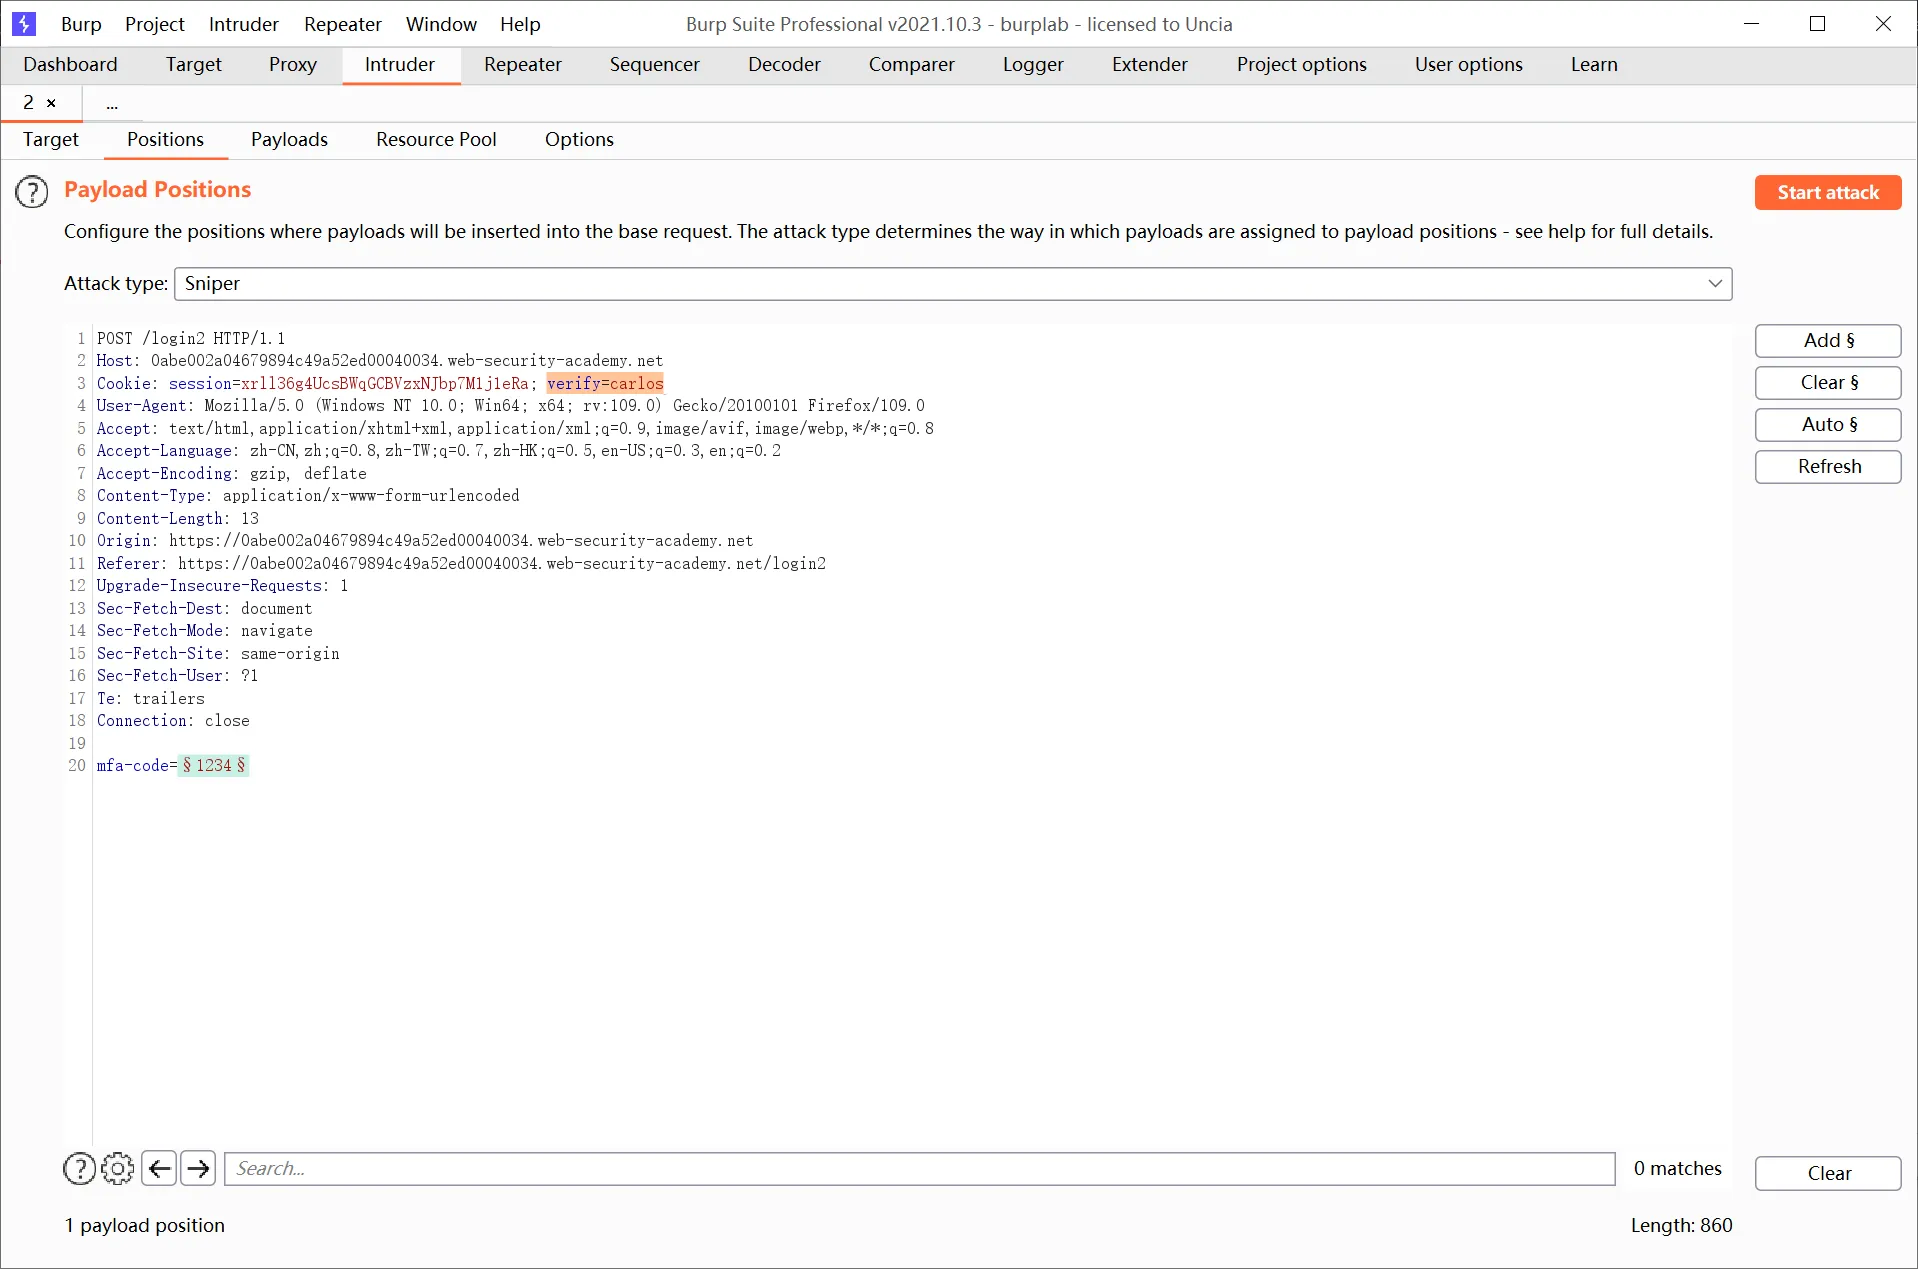Click the Referer header line
The width and height of the screenshot is (1918, 1269).
[x=461, y=563]
